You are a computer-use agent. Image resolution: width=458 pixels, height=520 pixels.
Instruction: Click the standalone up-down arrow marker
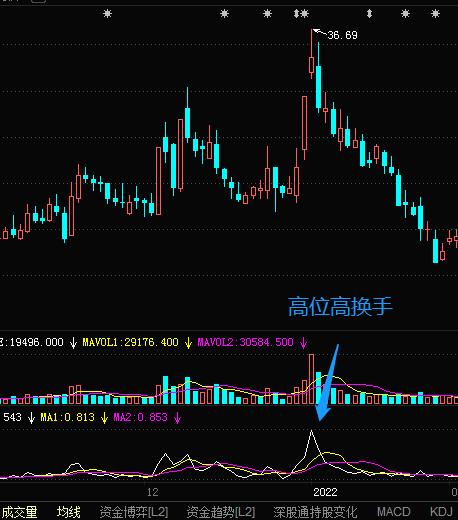369,14
